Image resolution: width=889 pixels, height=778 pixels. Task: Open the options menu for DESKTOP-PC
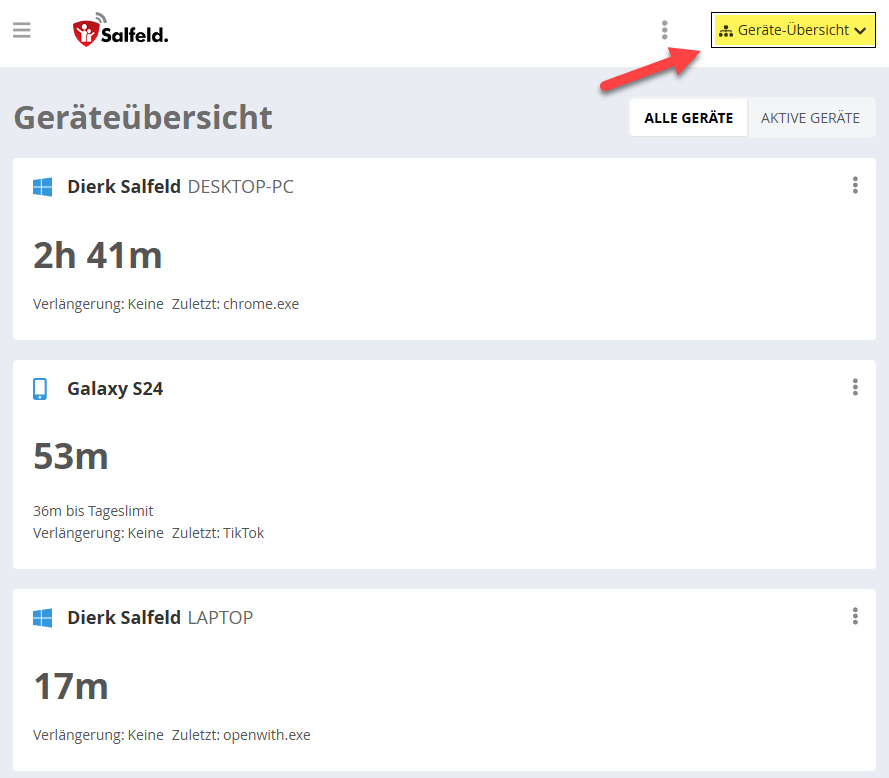[855, 185]
